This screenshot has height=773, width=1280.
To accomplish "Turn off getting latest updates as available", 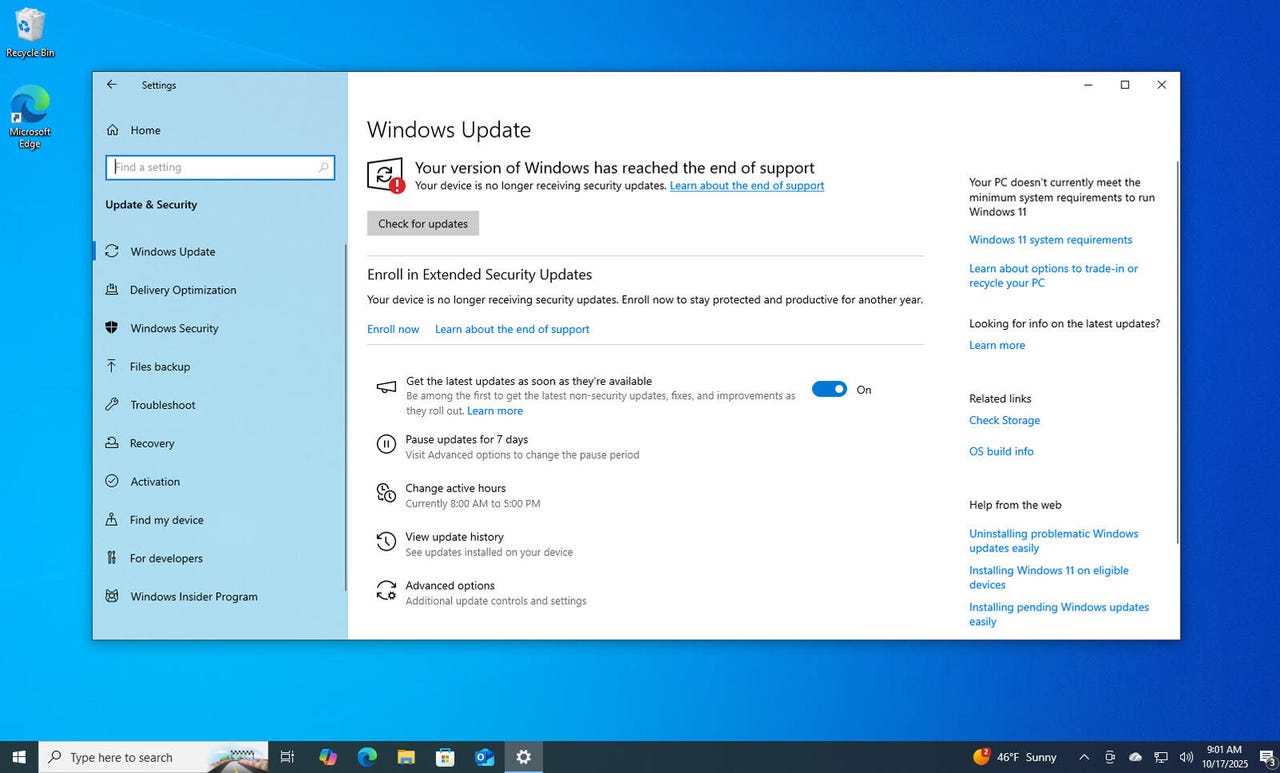I will click(829, 389).
